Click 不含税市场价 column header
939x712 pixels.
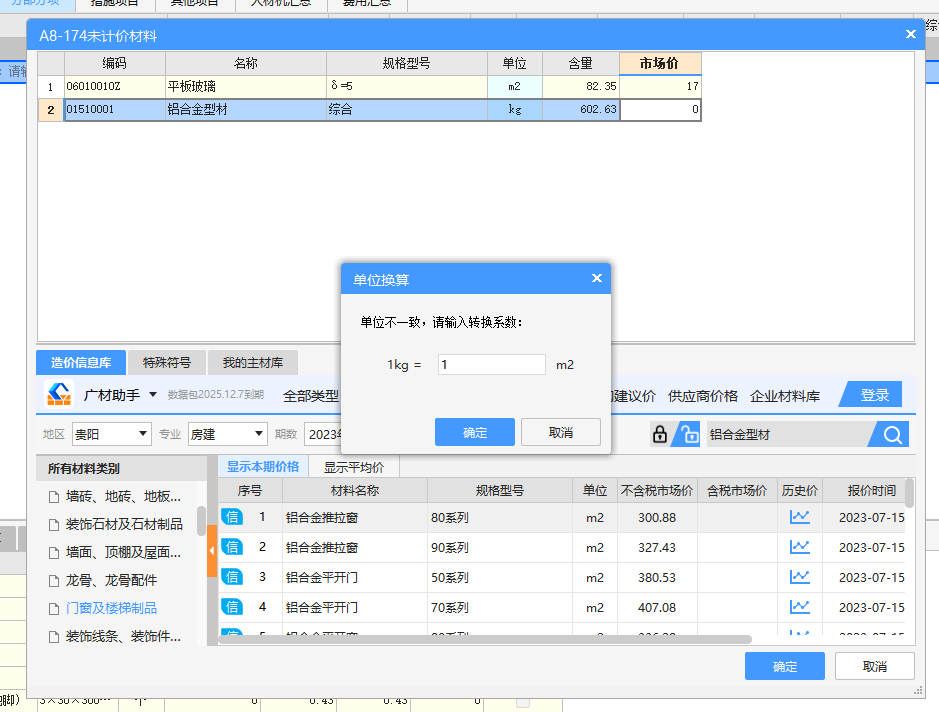[657, 491]
